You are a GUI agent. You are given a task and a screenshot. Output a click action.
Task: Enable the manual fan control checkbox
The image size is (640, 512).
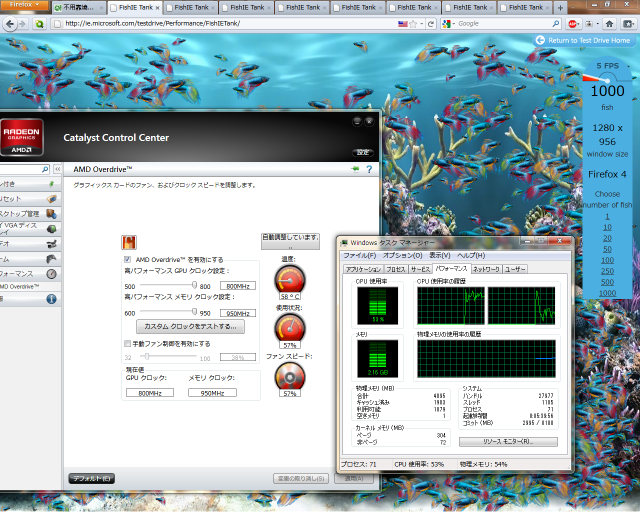coord(128,343)
